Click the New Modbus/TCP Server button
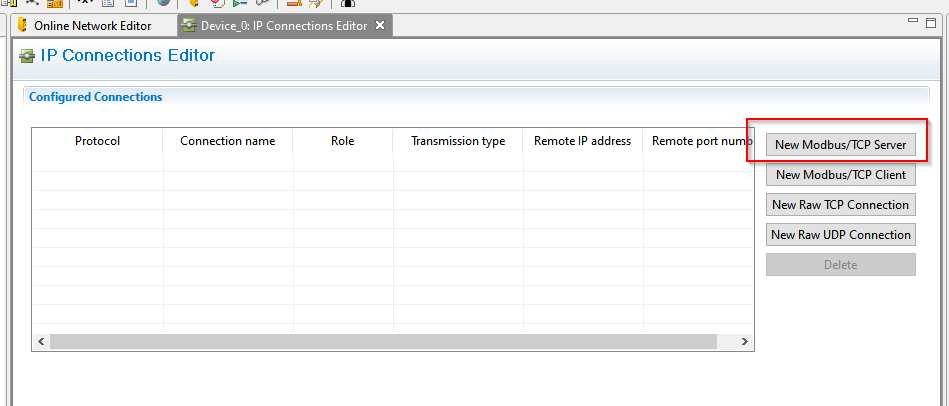Screen dimensions: 949x406 pos(841,145)
